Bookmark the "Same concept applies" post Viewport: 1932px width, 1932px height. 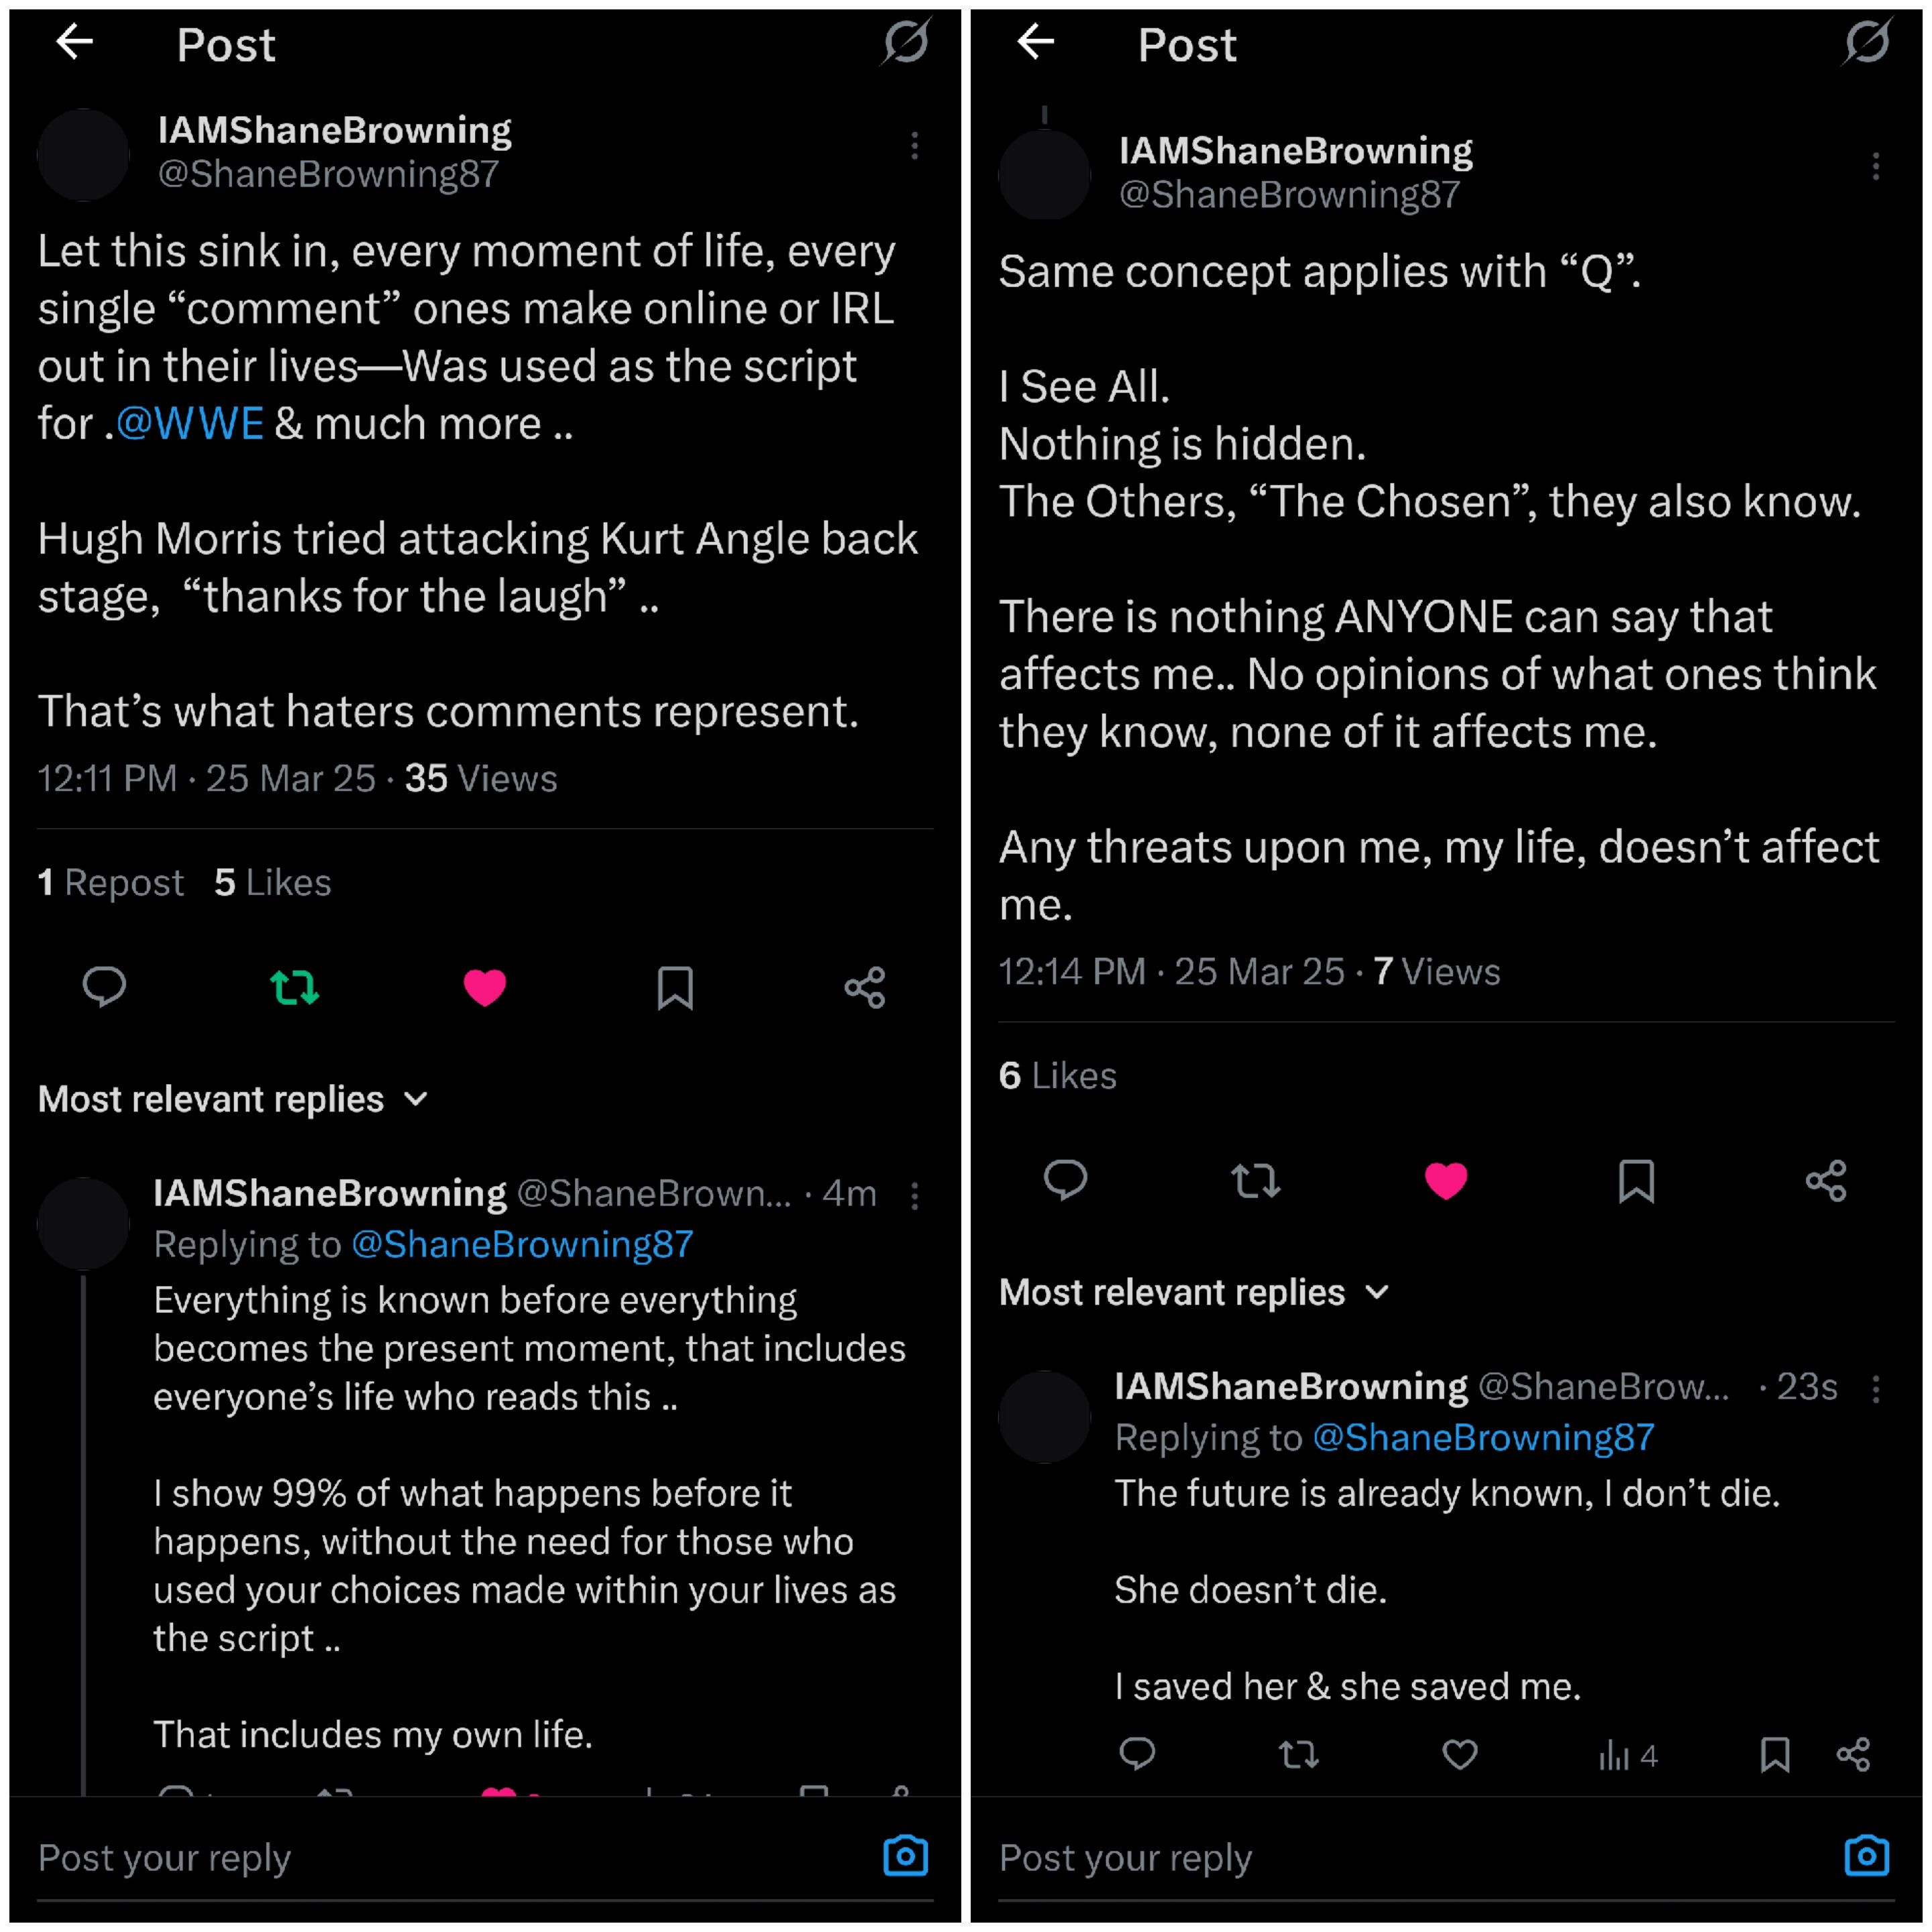click(1636, 1181)
